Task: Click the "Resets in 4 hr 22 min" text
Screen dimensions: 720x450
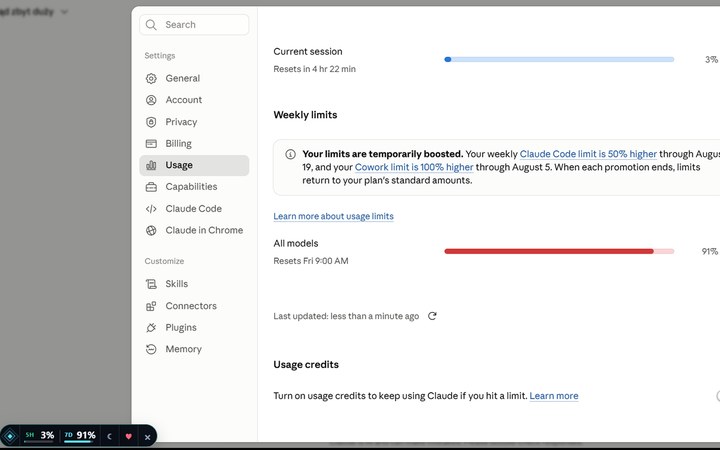Action: pos(315,69)
